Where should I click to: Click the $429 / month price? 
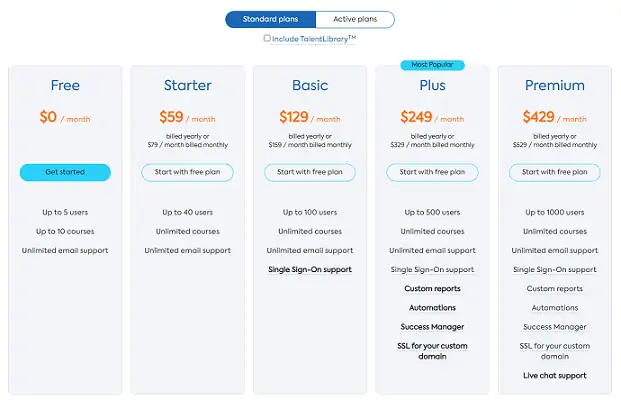coord(554,117)
